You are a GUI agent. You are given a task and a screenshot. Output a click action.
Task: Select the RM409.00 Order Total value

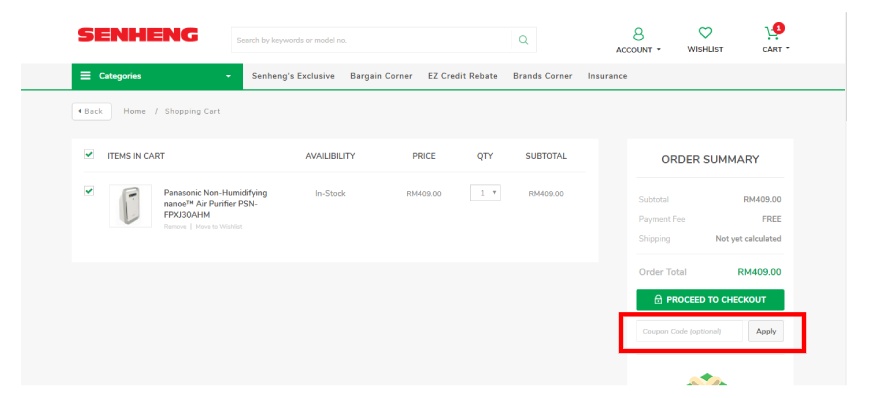point(759,272)
